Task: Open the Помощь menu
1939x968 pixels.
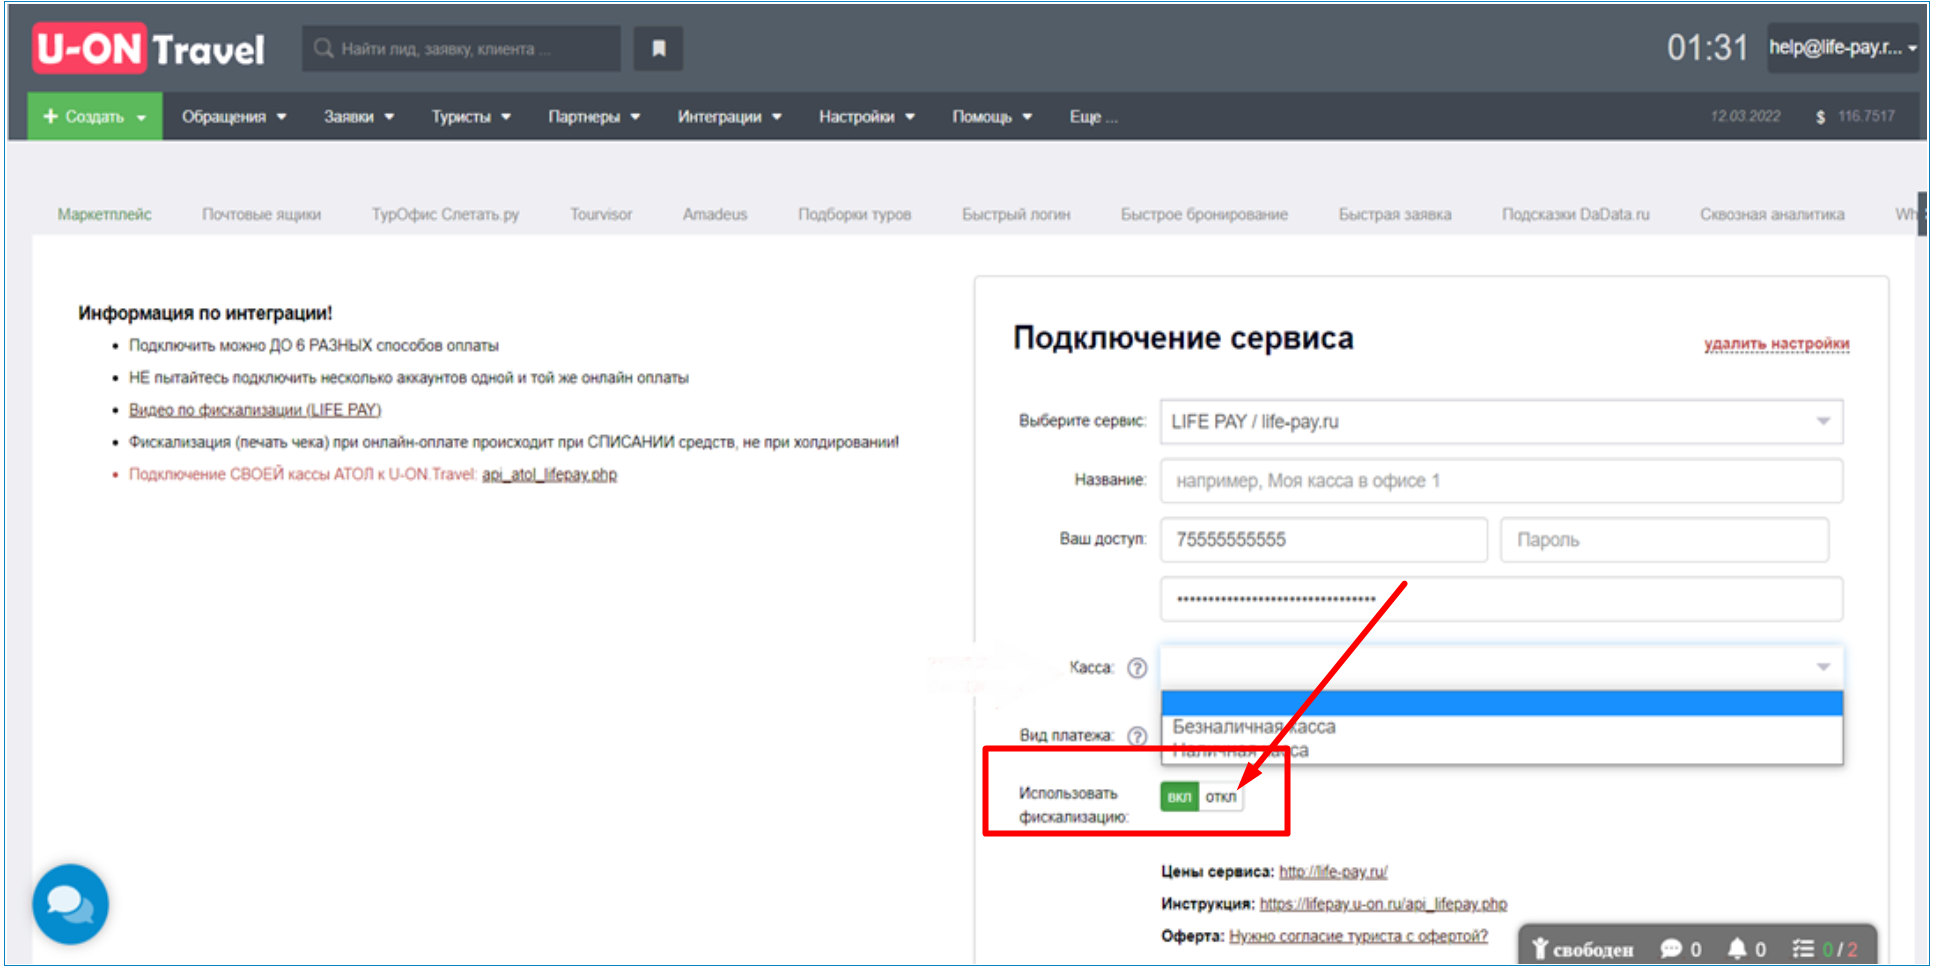Action: [992, 116]
